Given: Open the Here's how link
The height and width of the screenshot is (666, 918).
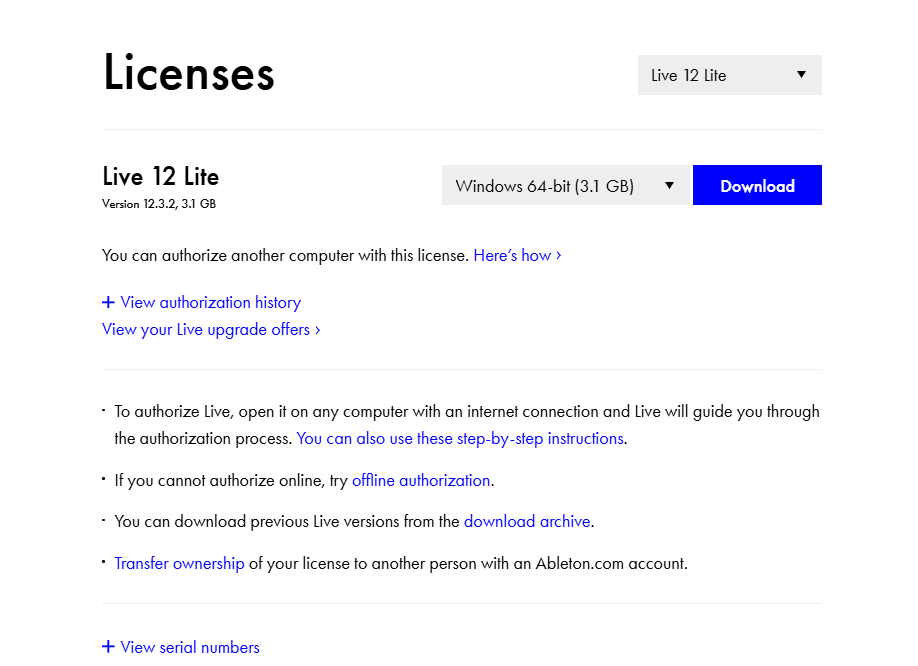Looking at the screenshot, I should coord(512,255).
